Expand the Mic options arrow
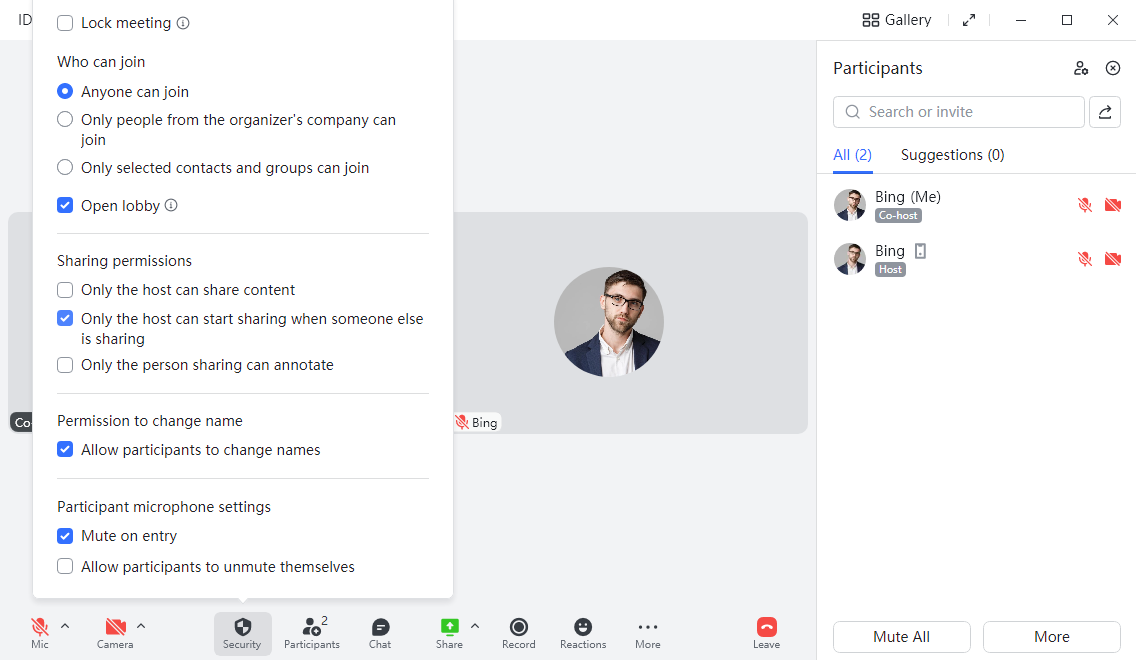The image size is (1136, 660). click(x=65, y=626)
